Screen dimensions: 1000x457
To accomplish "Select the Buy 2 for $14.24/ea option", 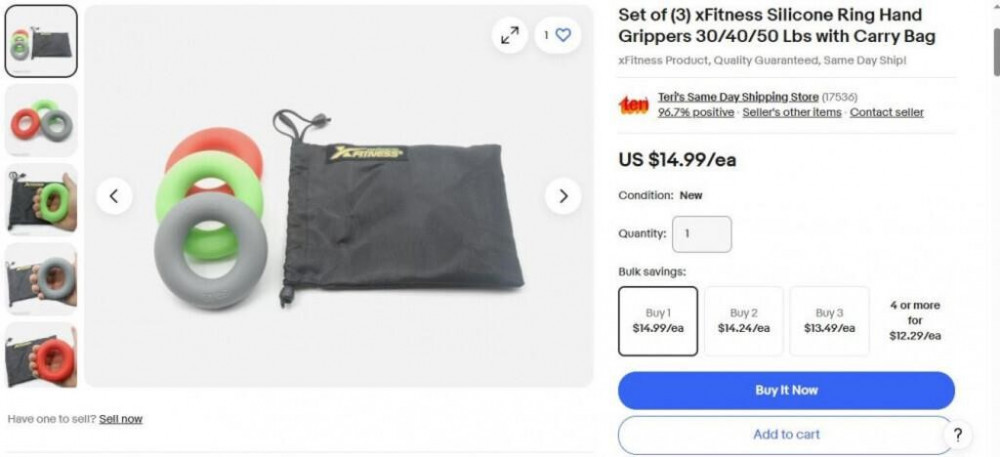I will [x=744, y=321].
